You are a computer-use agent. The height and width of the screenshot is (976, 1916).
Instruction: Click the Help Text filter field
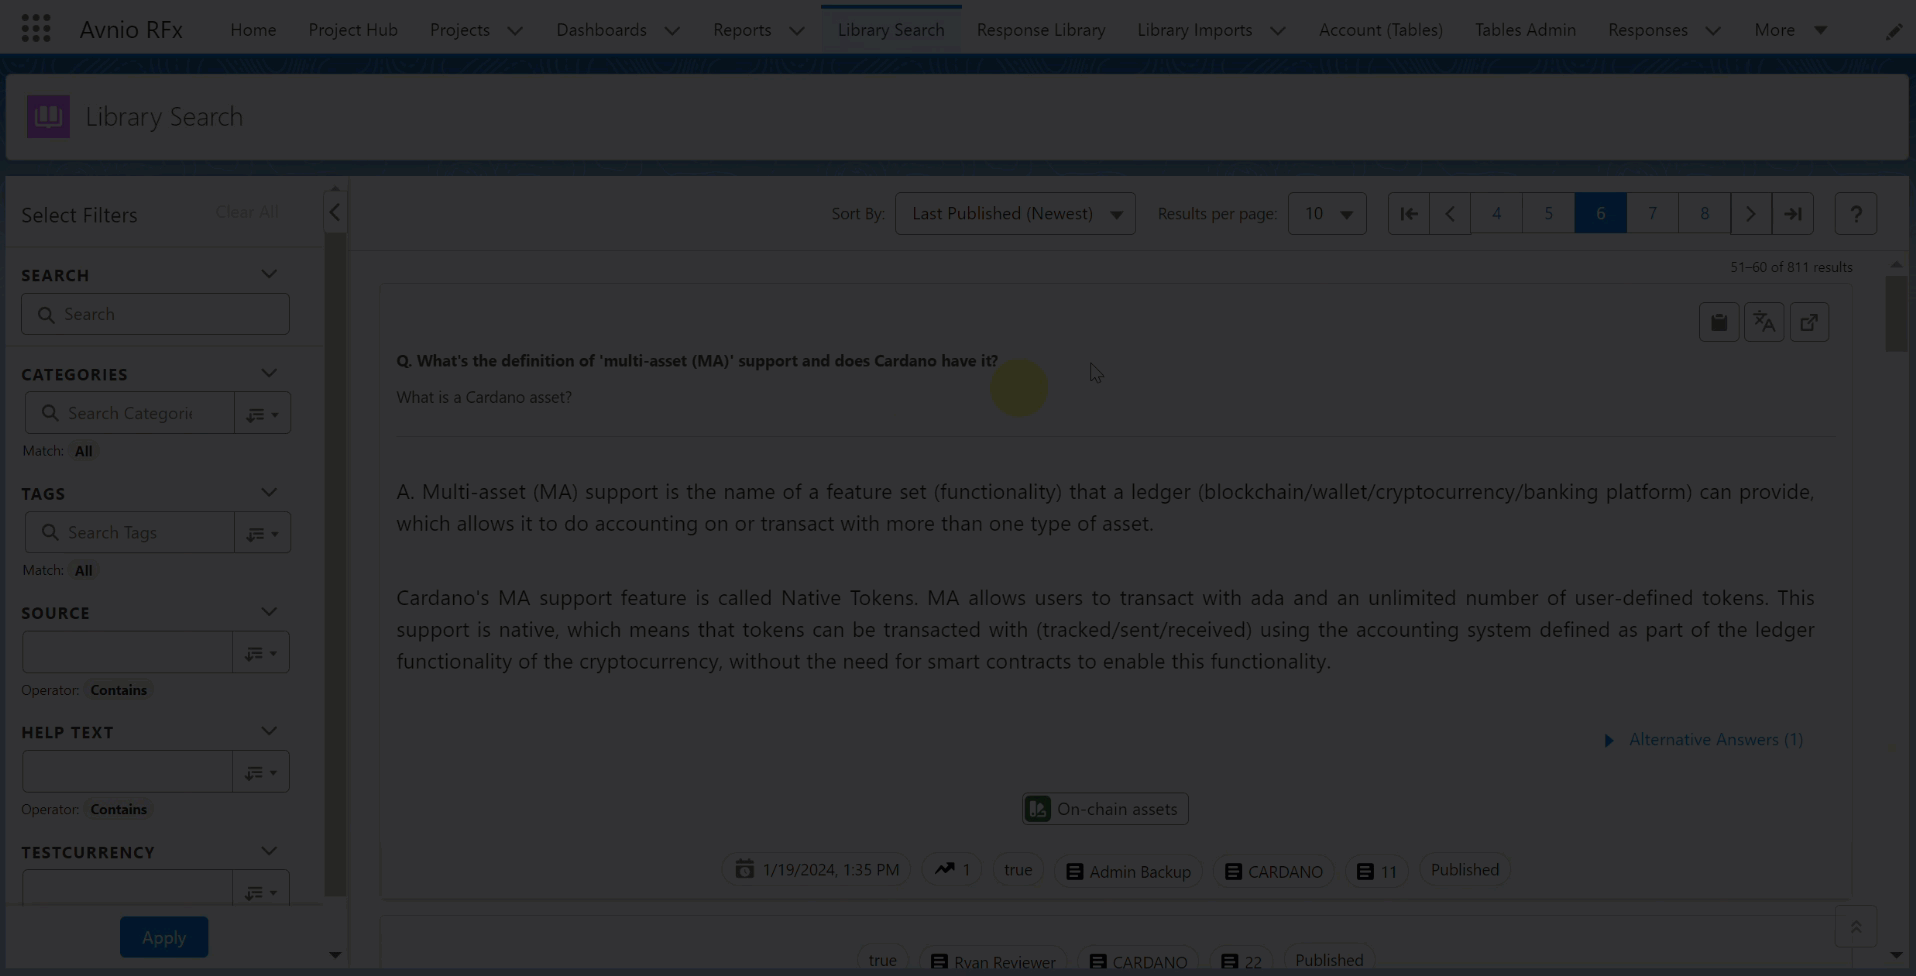pyautogui.click(x=127, y=771)
